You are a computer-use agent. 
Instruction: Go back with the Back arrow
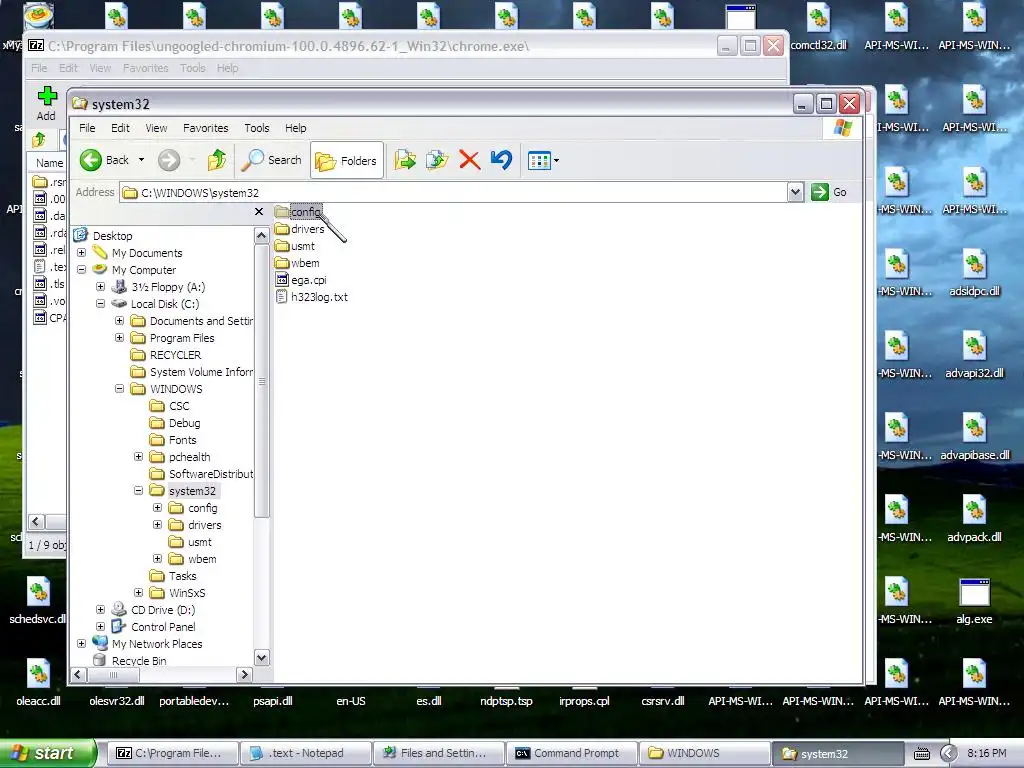point(104,160)
